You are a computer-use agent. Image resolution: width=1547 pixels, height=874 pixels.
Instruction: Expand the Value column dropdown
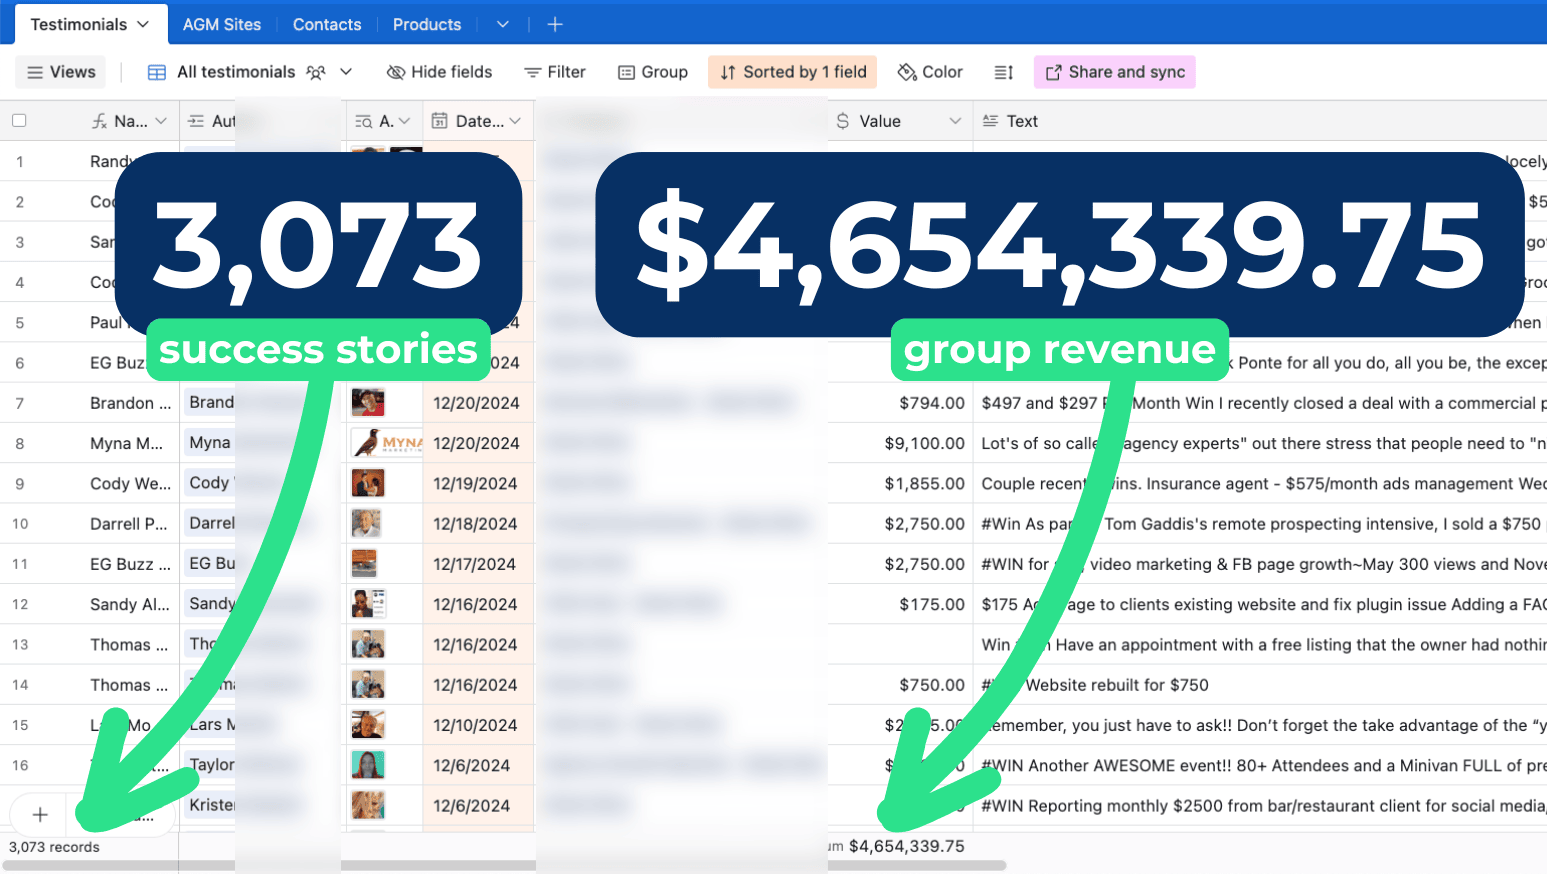[x=954, y=121]
